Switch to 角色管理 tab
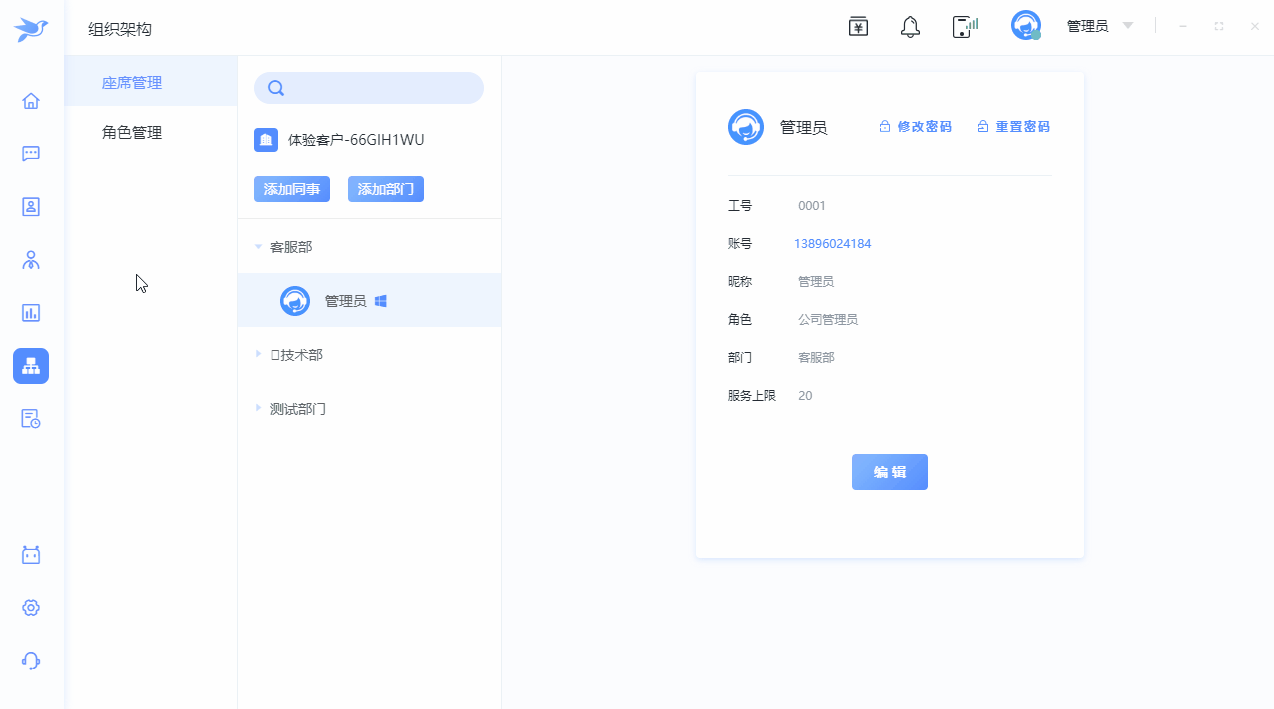The height and width of the screenshot is (709, 1274). pos(132,132)
